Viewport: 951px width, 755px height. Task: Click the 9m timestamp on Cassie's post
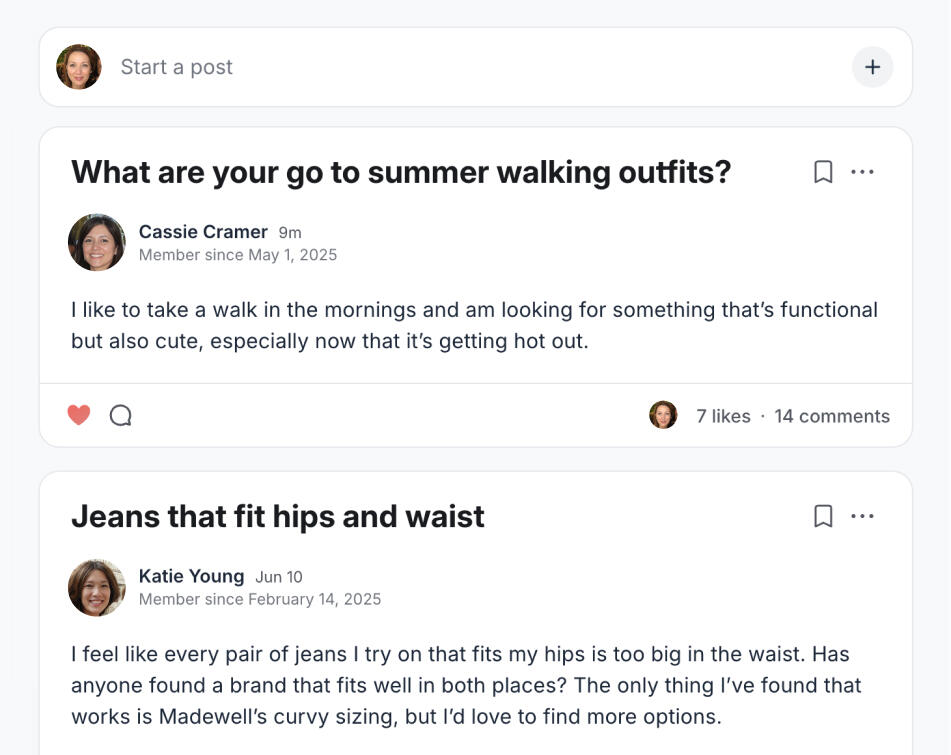tap(290, 233)
